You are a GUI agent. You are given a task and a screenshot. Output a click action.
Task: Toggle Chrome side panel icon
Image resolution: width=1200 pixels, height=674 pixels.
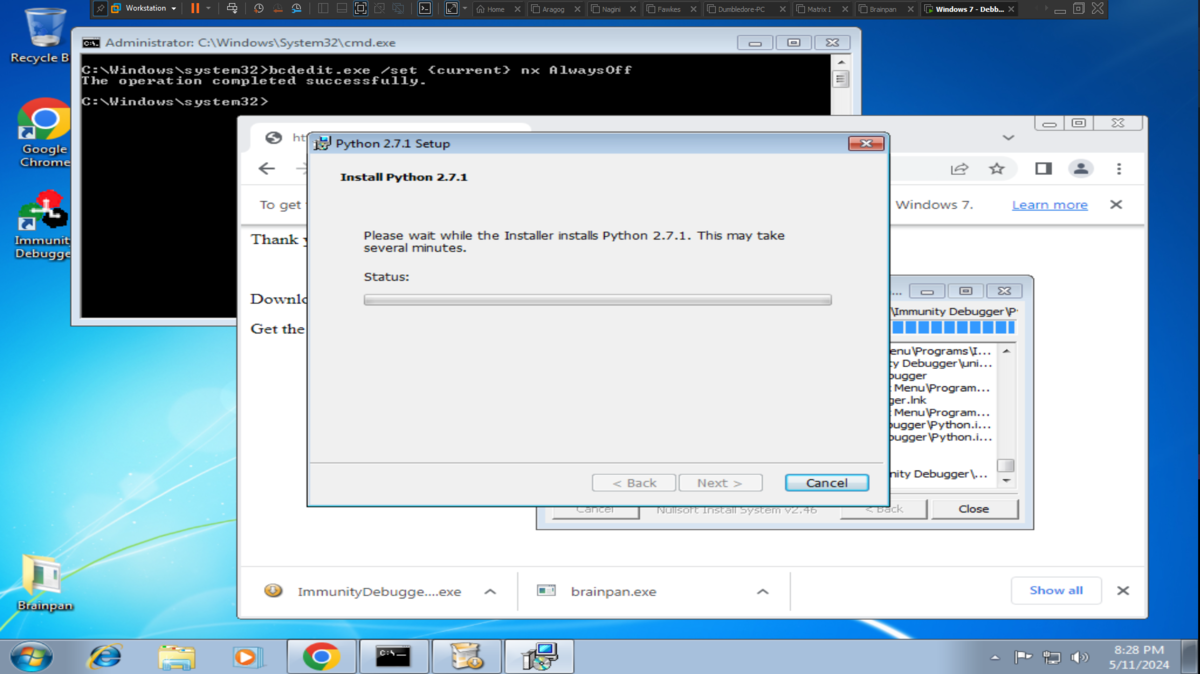1043,169
